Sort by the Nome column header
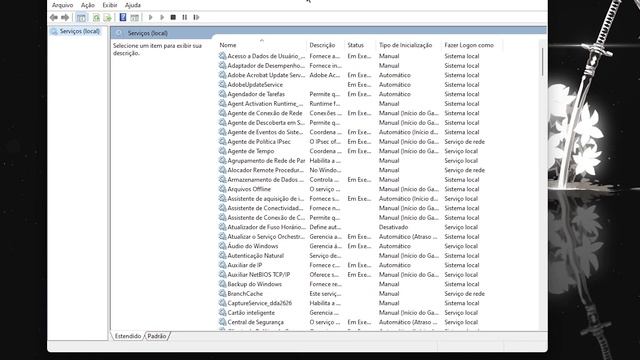The image size is (640, 360). 261,45
